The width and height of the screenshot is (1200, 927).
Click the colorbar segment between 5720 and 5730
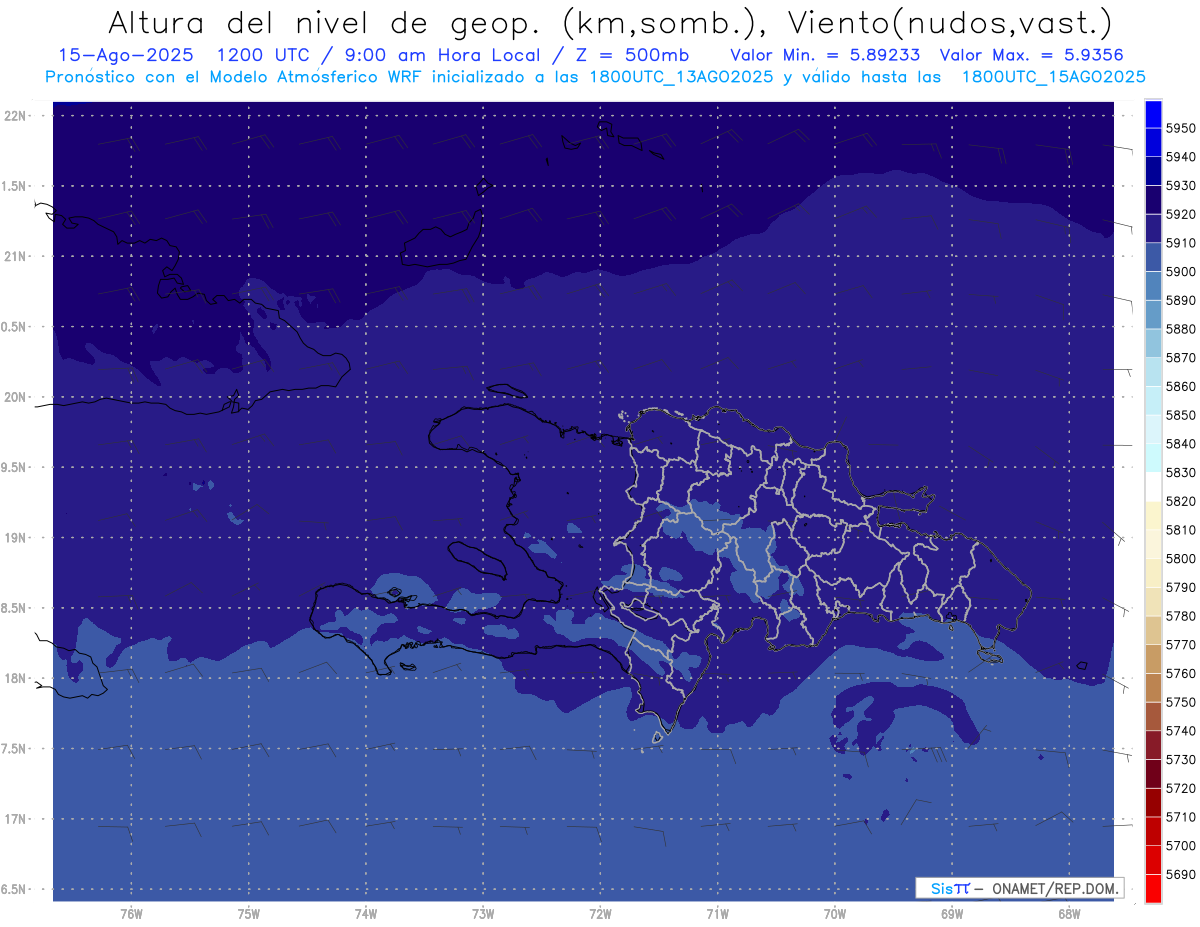(1152, 773)
